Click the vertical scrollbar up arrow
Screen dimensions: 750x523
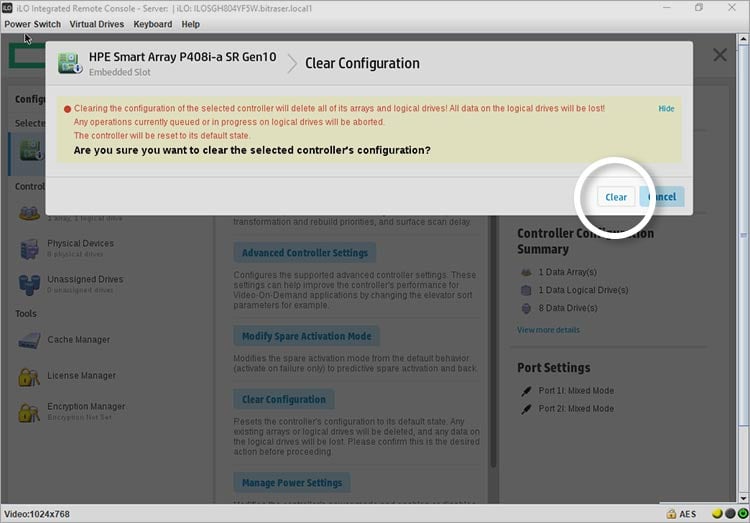[x=743, y=38]
